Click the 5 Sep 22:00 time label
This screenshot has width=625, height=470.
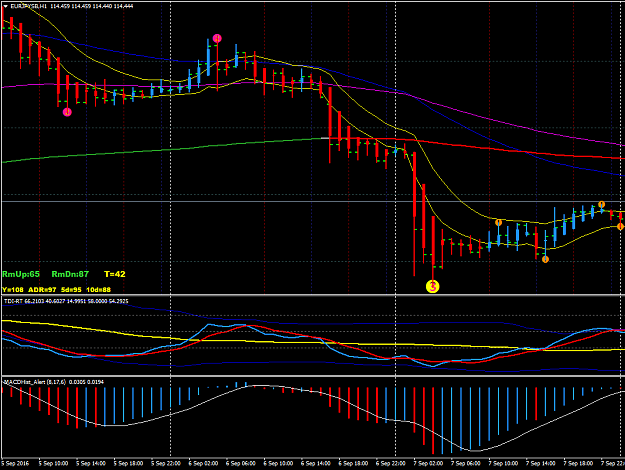165,463
